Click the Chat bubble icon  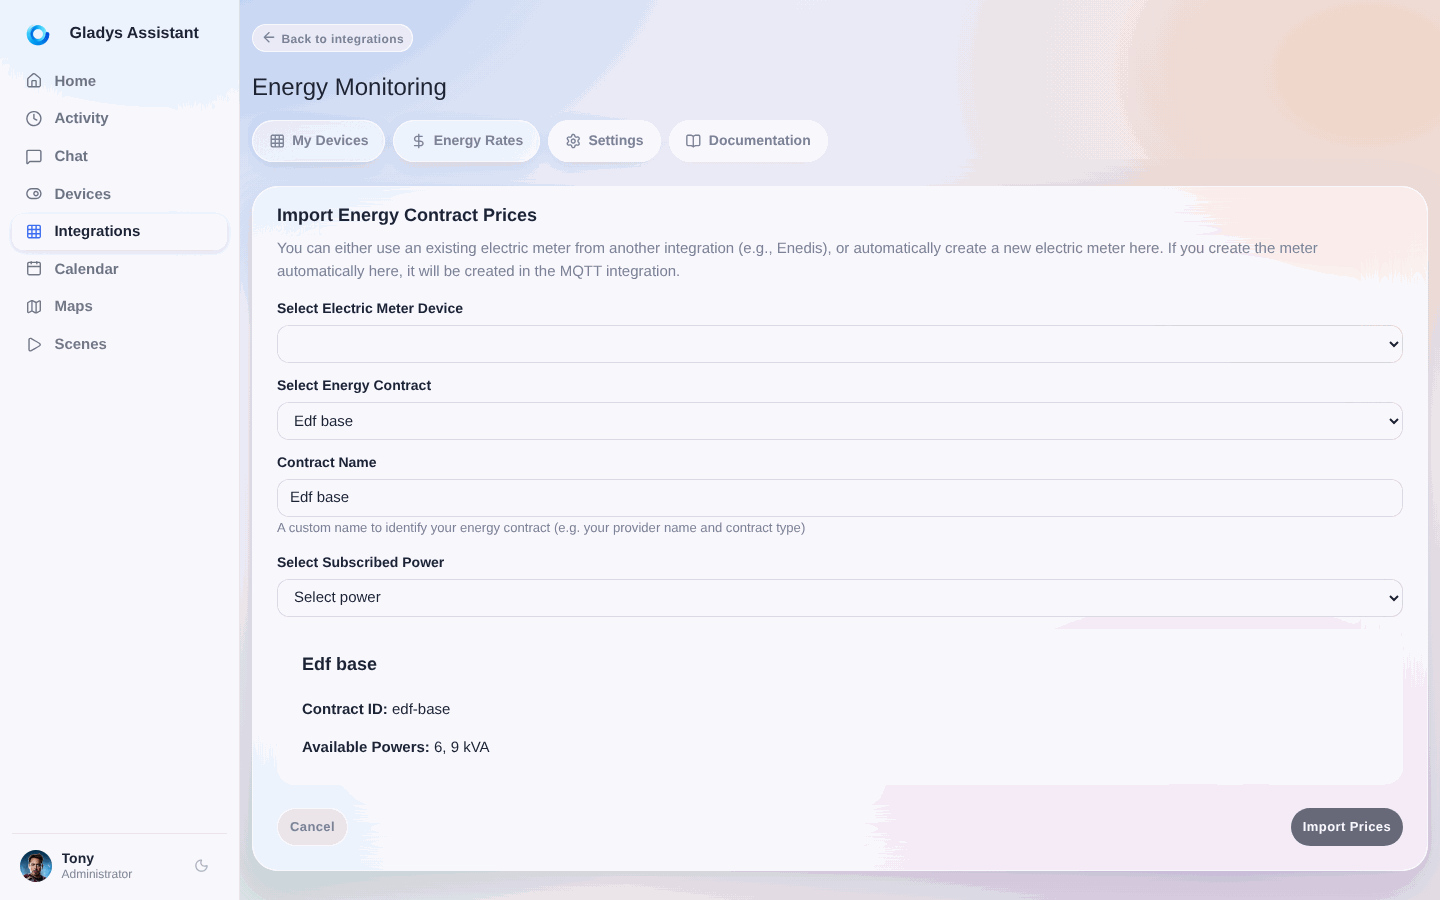click(34, 156)
